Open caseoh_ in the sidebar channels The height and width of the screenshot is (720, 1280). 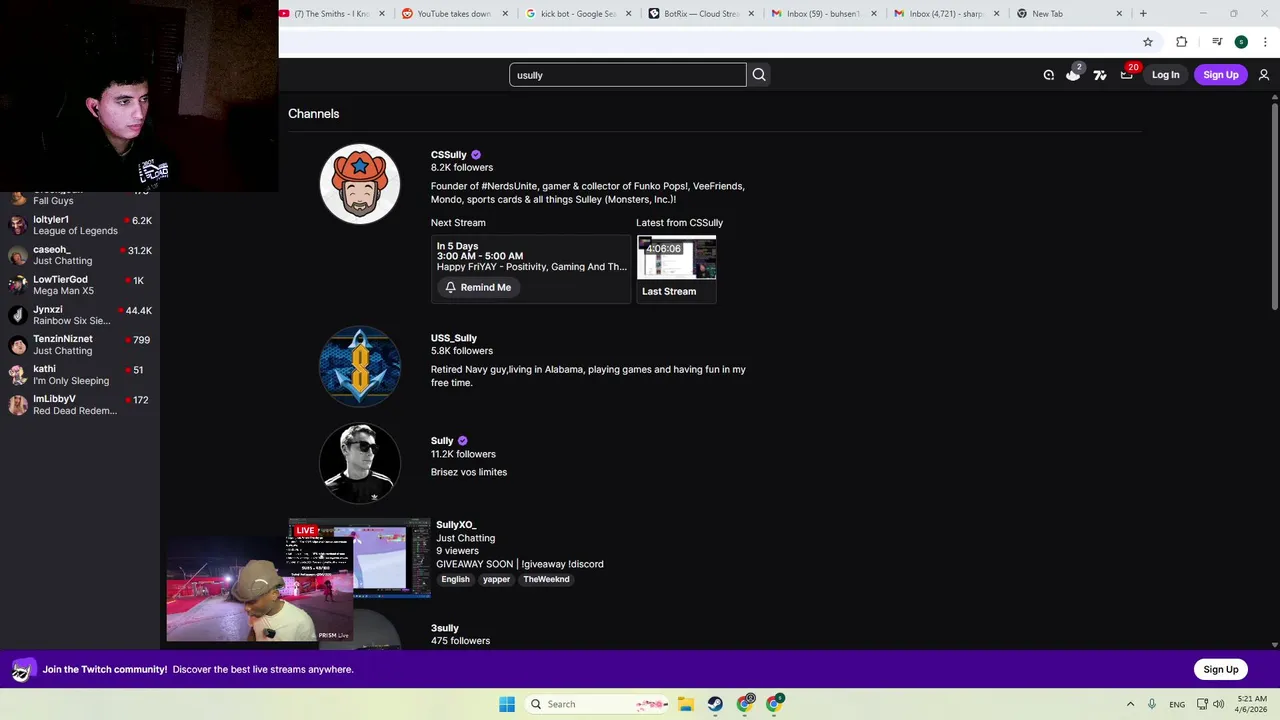[80, 255]
